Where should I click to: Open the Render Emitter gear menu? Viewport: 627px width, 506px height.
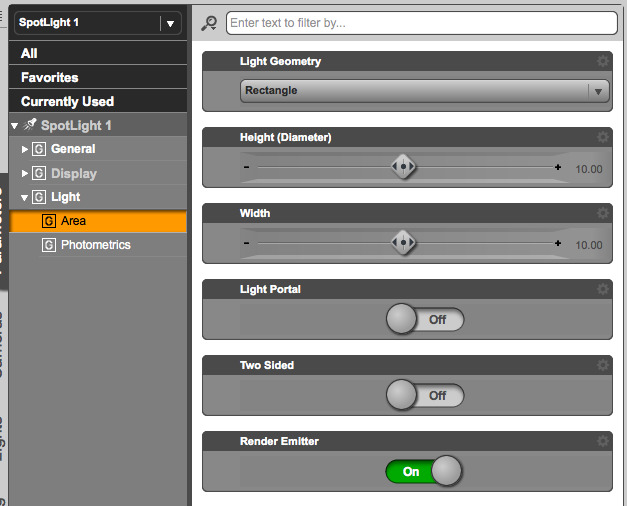coord(603,441)
